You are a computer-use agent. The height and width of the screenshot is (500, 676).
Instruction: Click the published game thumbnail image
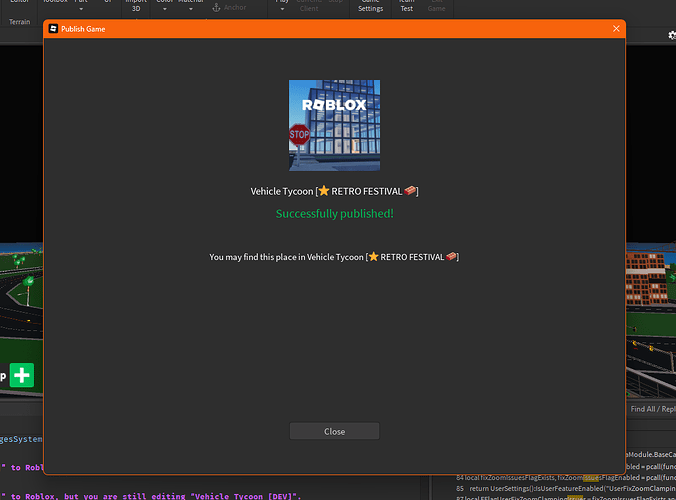(x=334, y=125)
